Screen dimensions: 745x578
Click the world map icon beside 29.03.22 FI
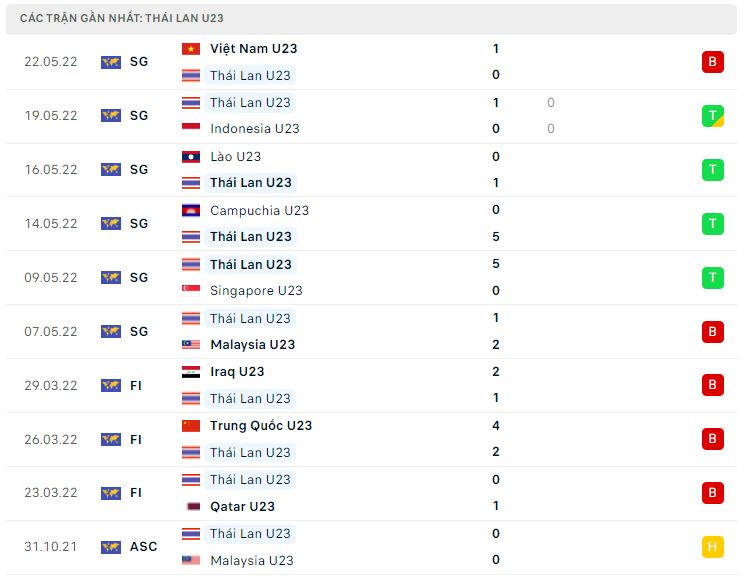click(111, 386)
